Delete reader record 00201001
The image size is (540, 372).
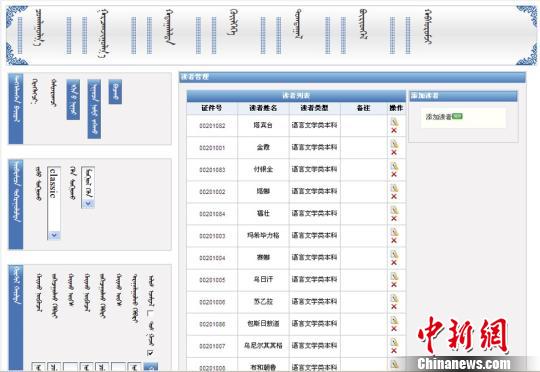point(394,152)
